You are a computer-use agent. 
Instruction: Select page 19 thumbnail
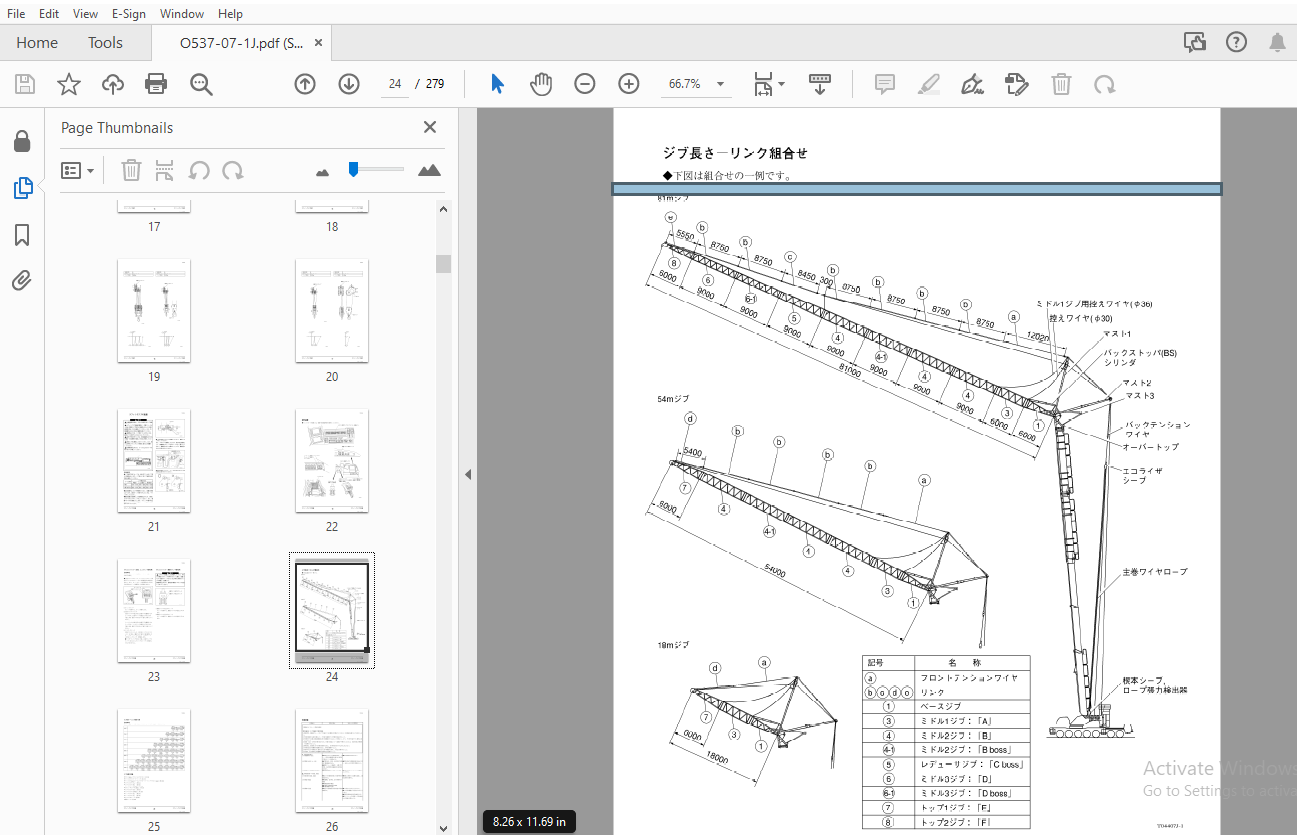(154, 311)
